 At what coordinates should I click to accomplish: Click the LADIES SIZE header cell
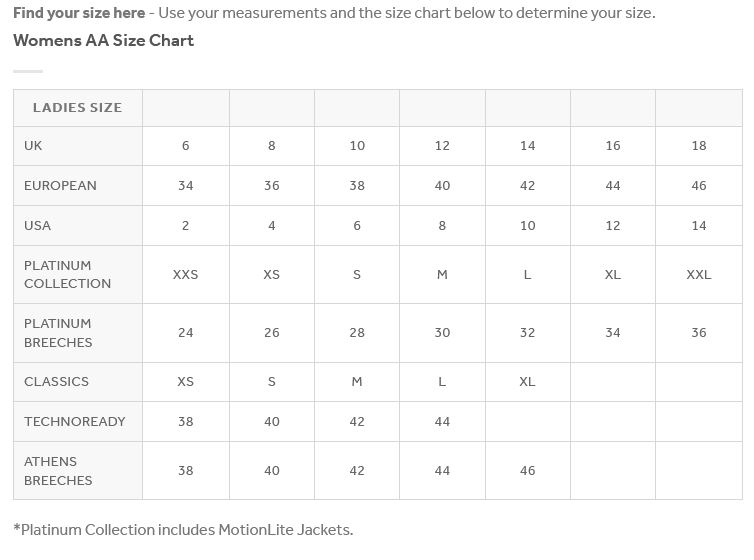(x=77, y=108)
